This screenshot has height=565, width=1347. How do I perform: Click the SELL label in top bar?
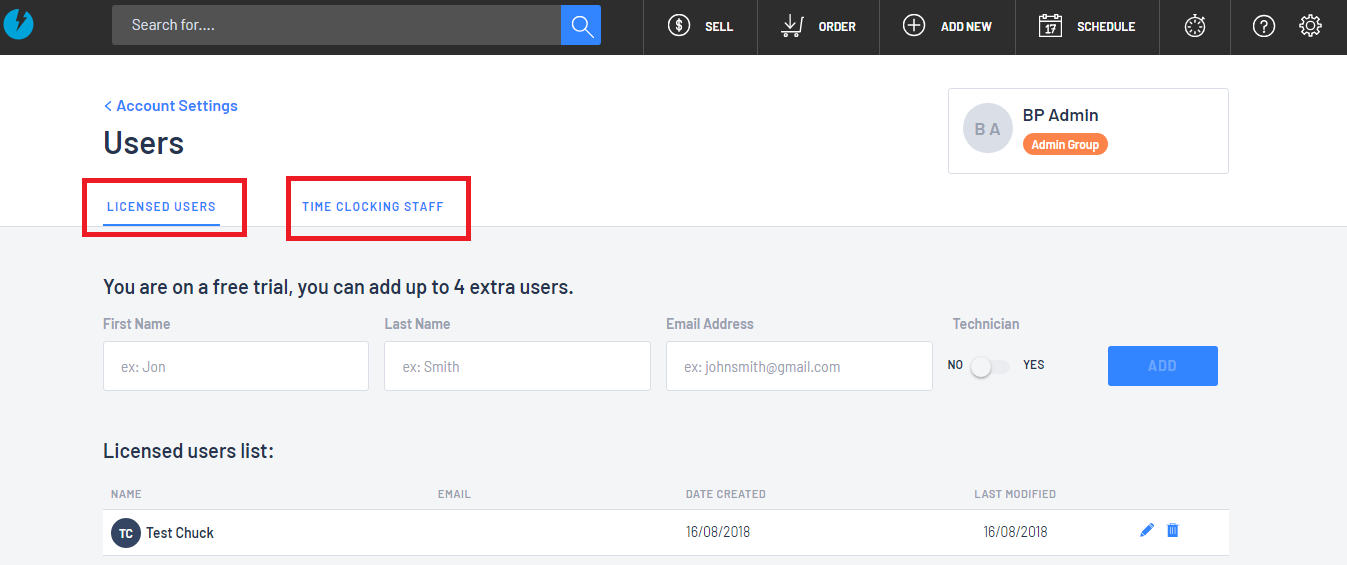719,27
